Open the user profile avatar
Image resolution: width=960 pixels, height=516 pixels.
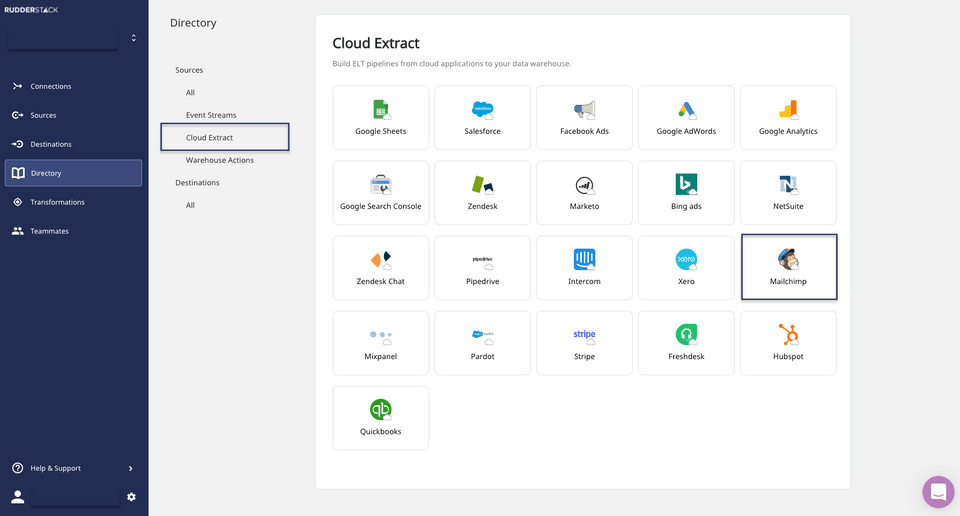coord(17,497)
